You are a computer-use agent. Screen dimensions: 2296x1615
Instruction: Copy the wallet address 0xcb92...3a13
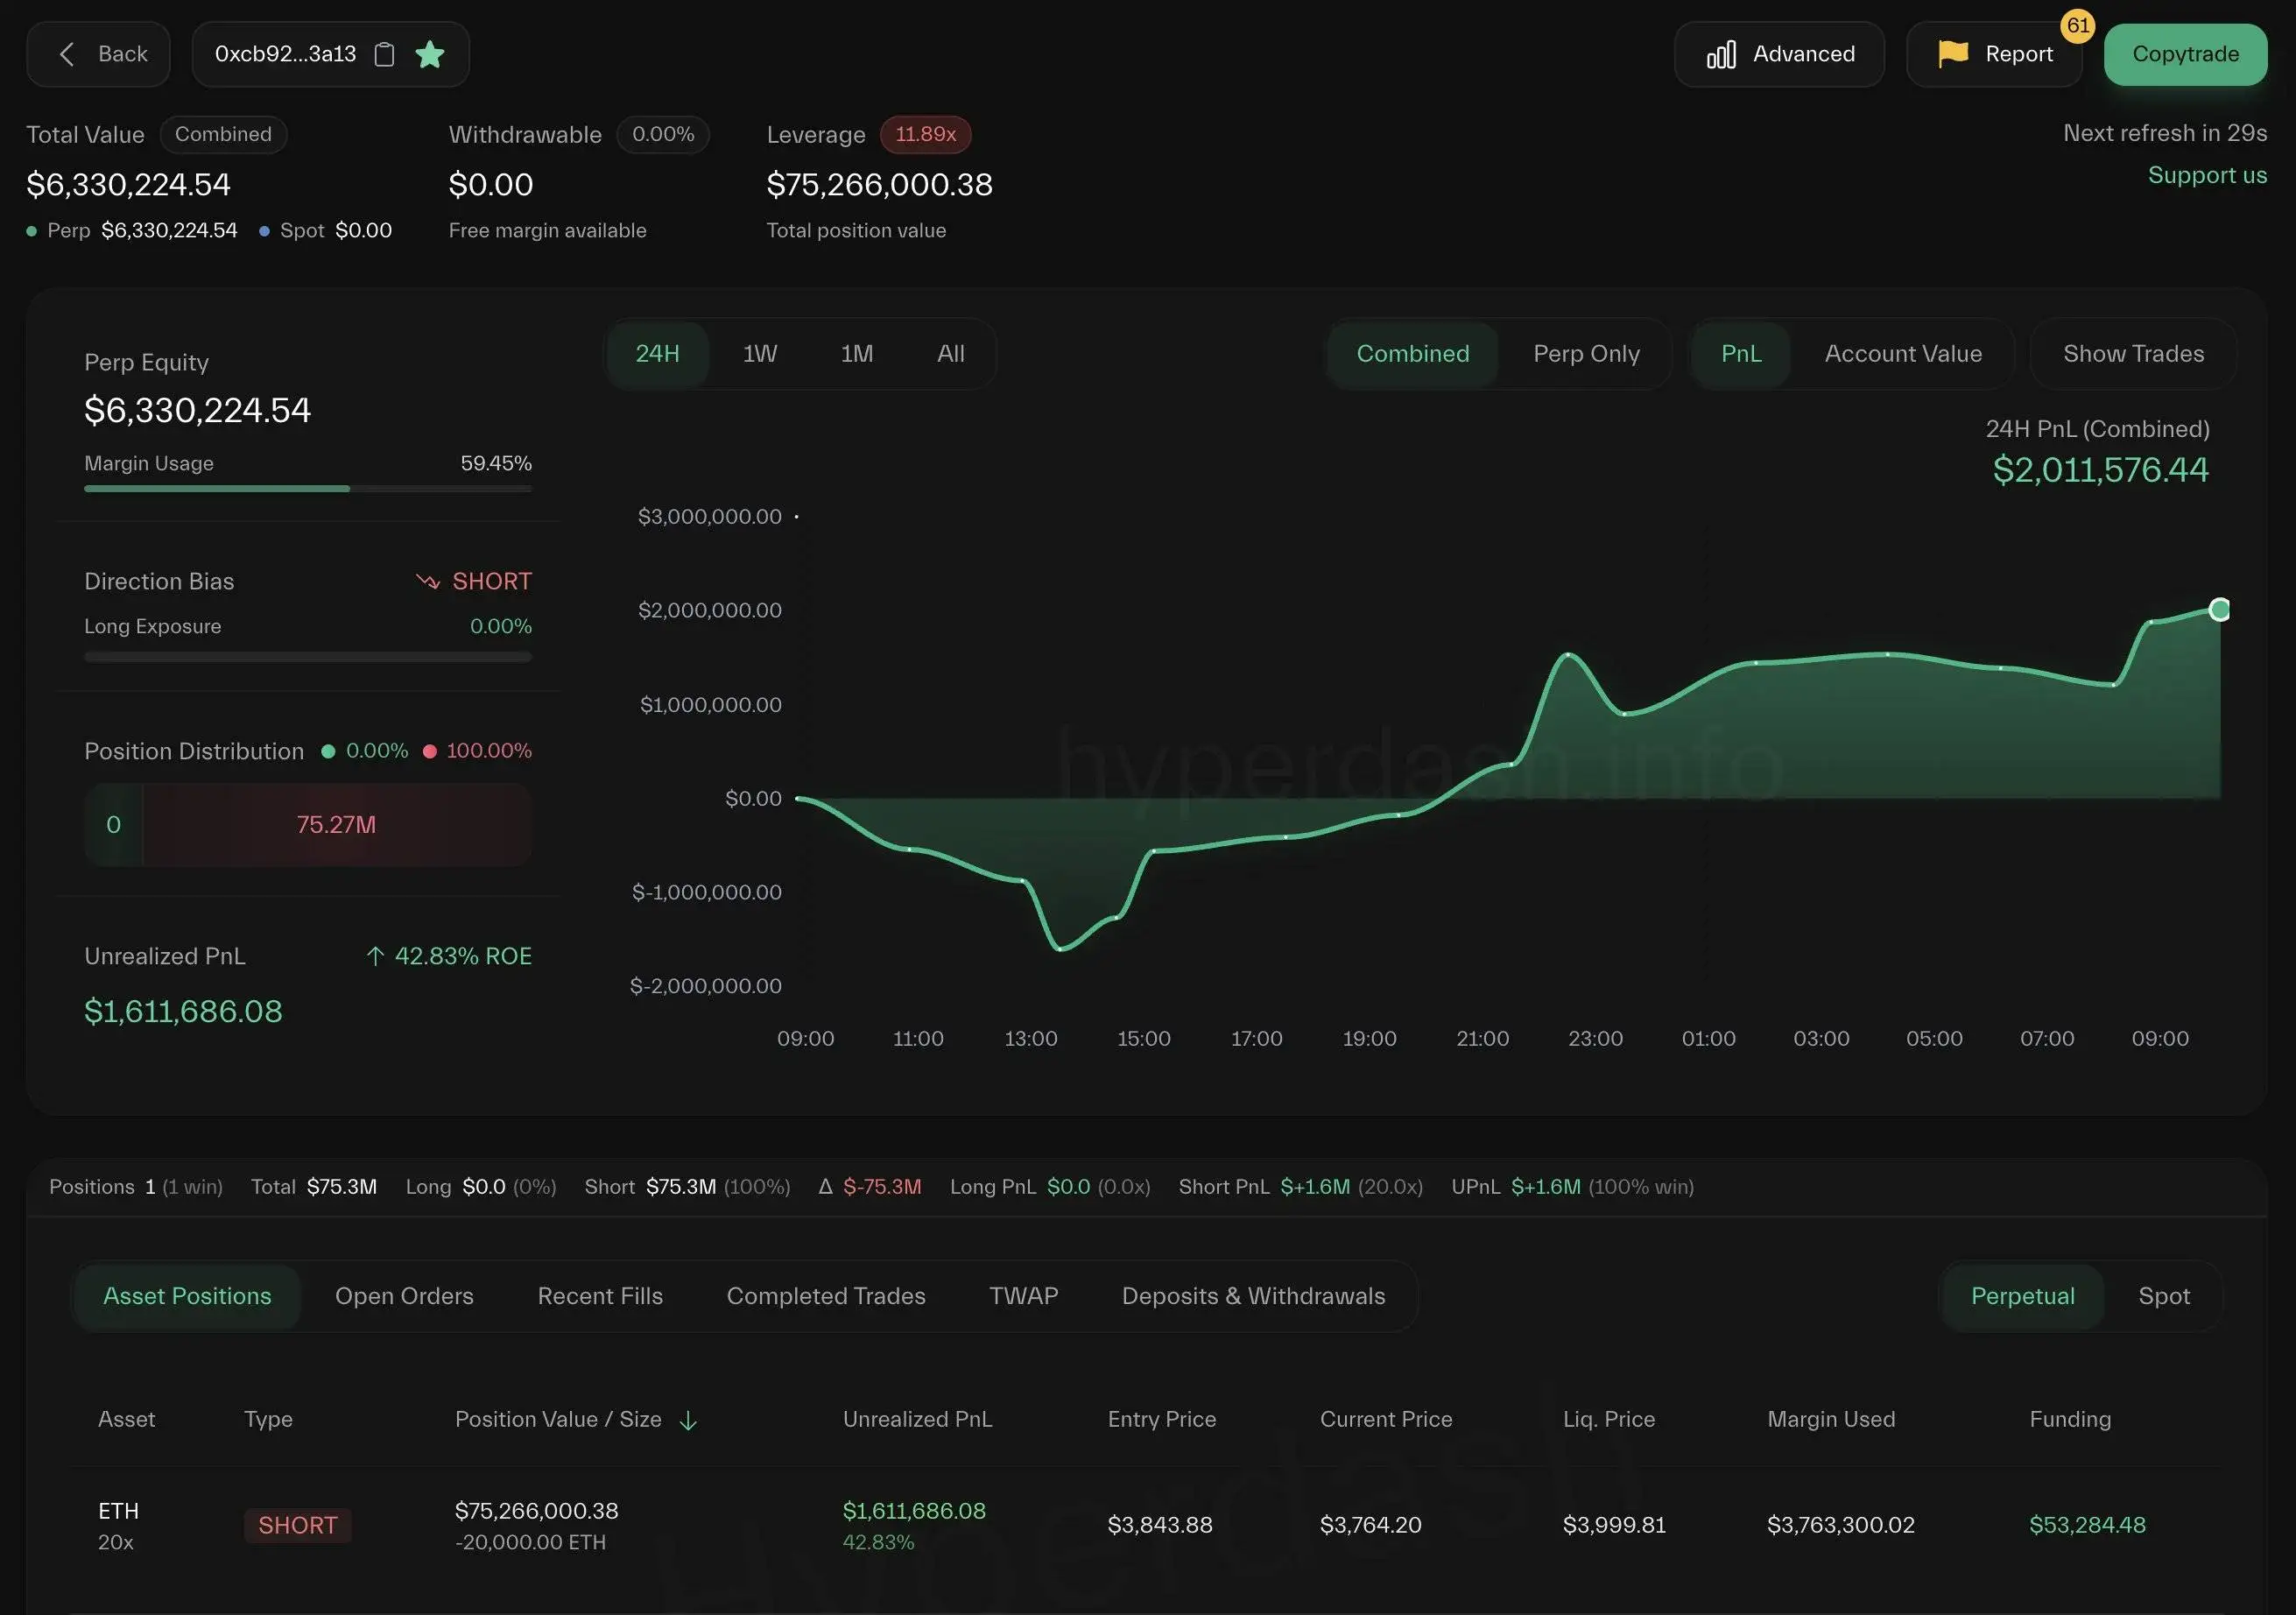coord(384,54)
